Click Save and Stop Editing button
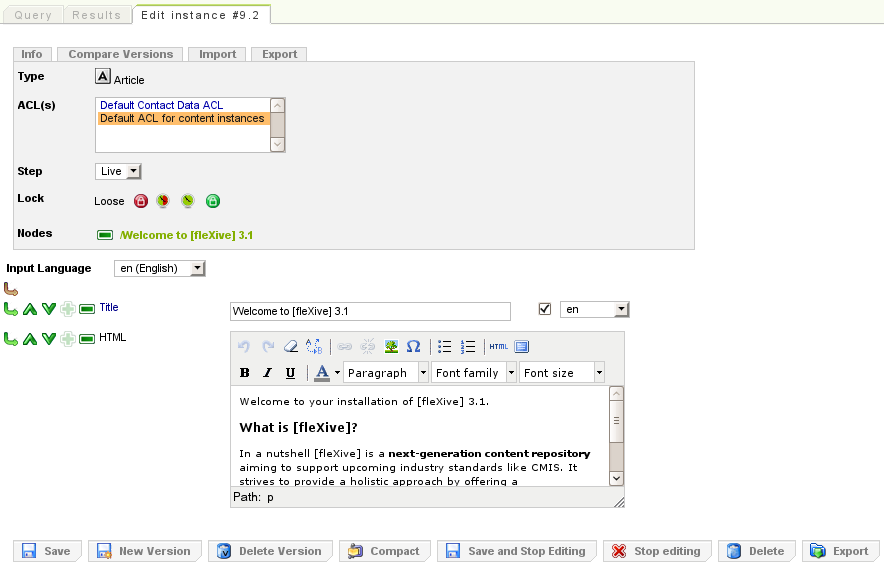The image size is (884, 566). (517, 551)
